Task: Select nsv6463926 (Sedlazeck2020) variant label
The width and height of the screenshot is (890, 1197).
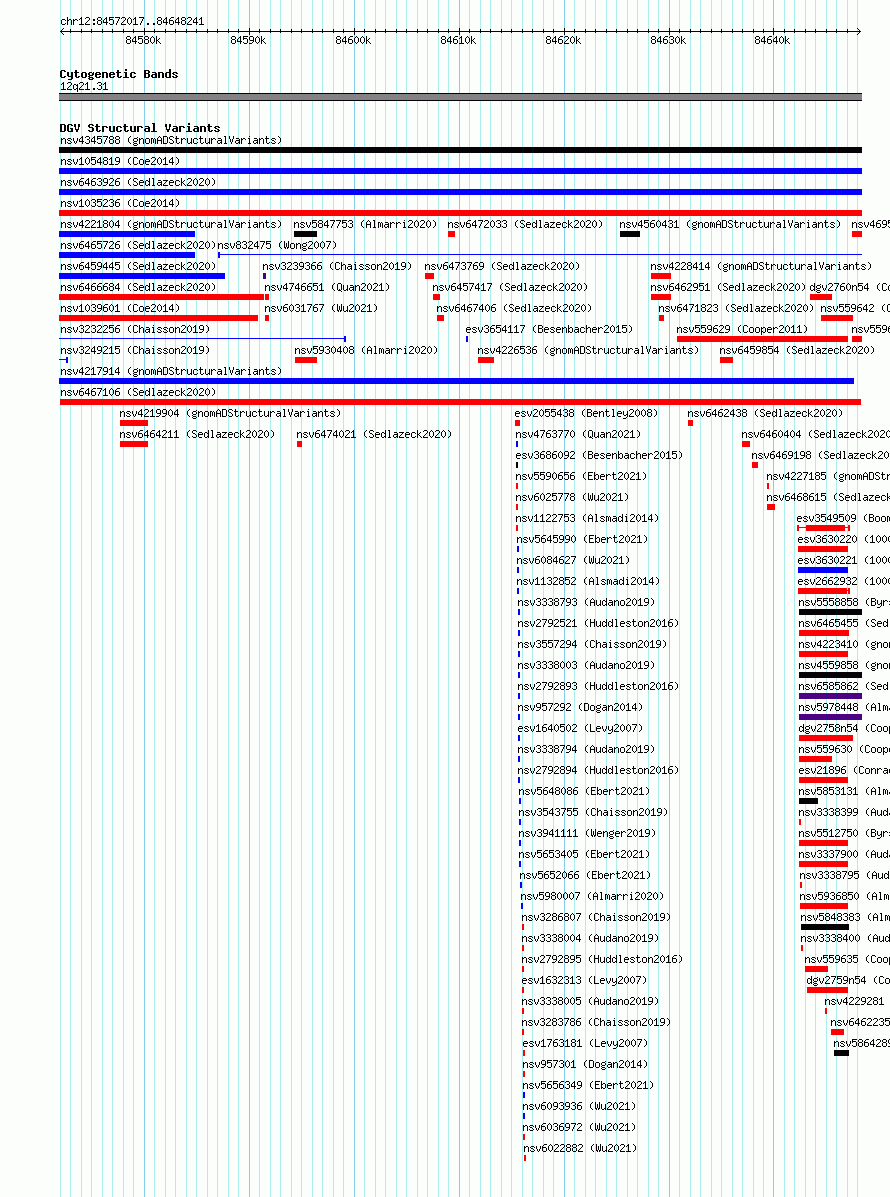Action: 138,182
